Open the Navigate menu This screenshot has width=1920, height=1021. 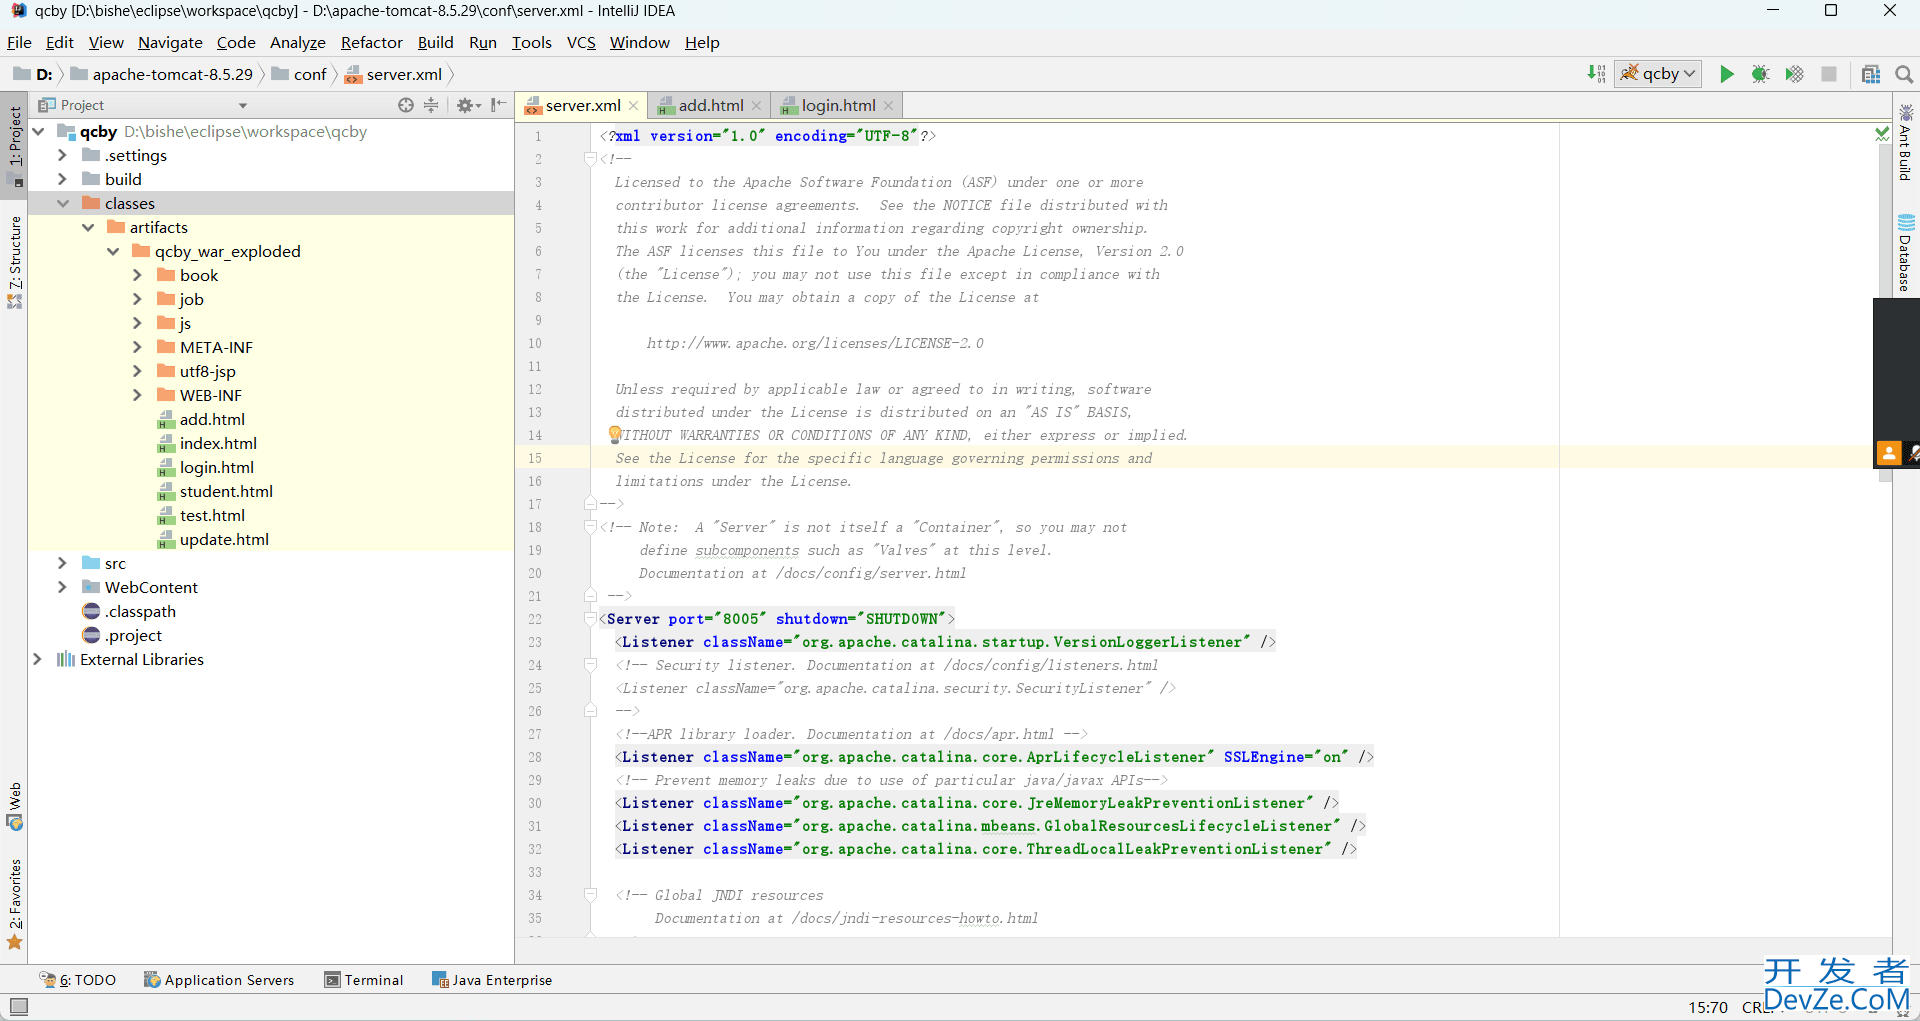(170, 42)
